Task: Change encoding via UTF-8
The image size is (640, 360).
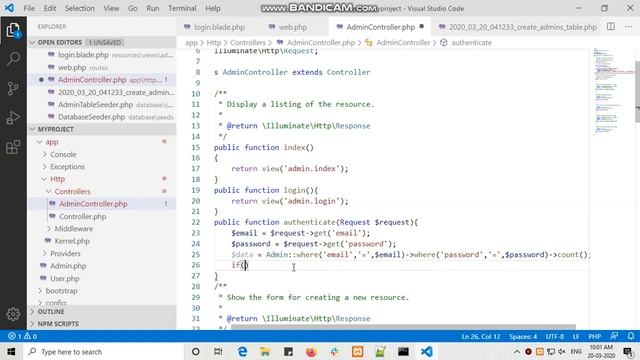Action: click(x=555, y=336)
